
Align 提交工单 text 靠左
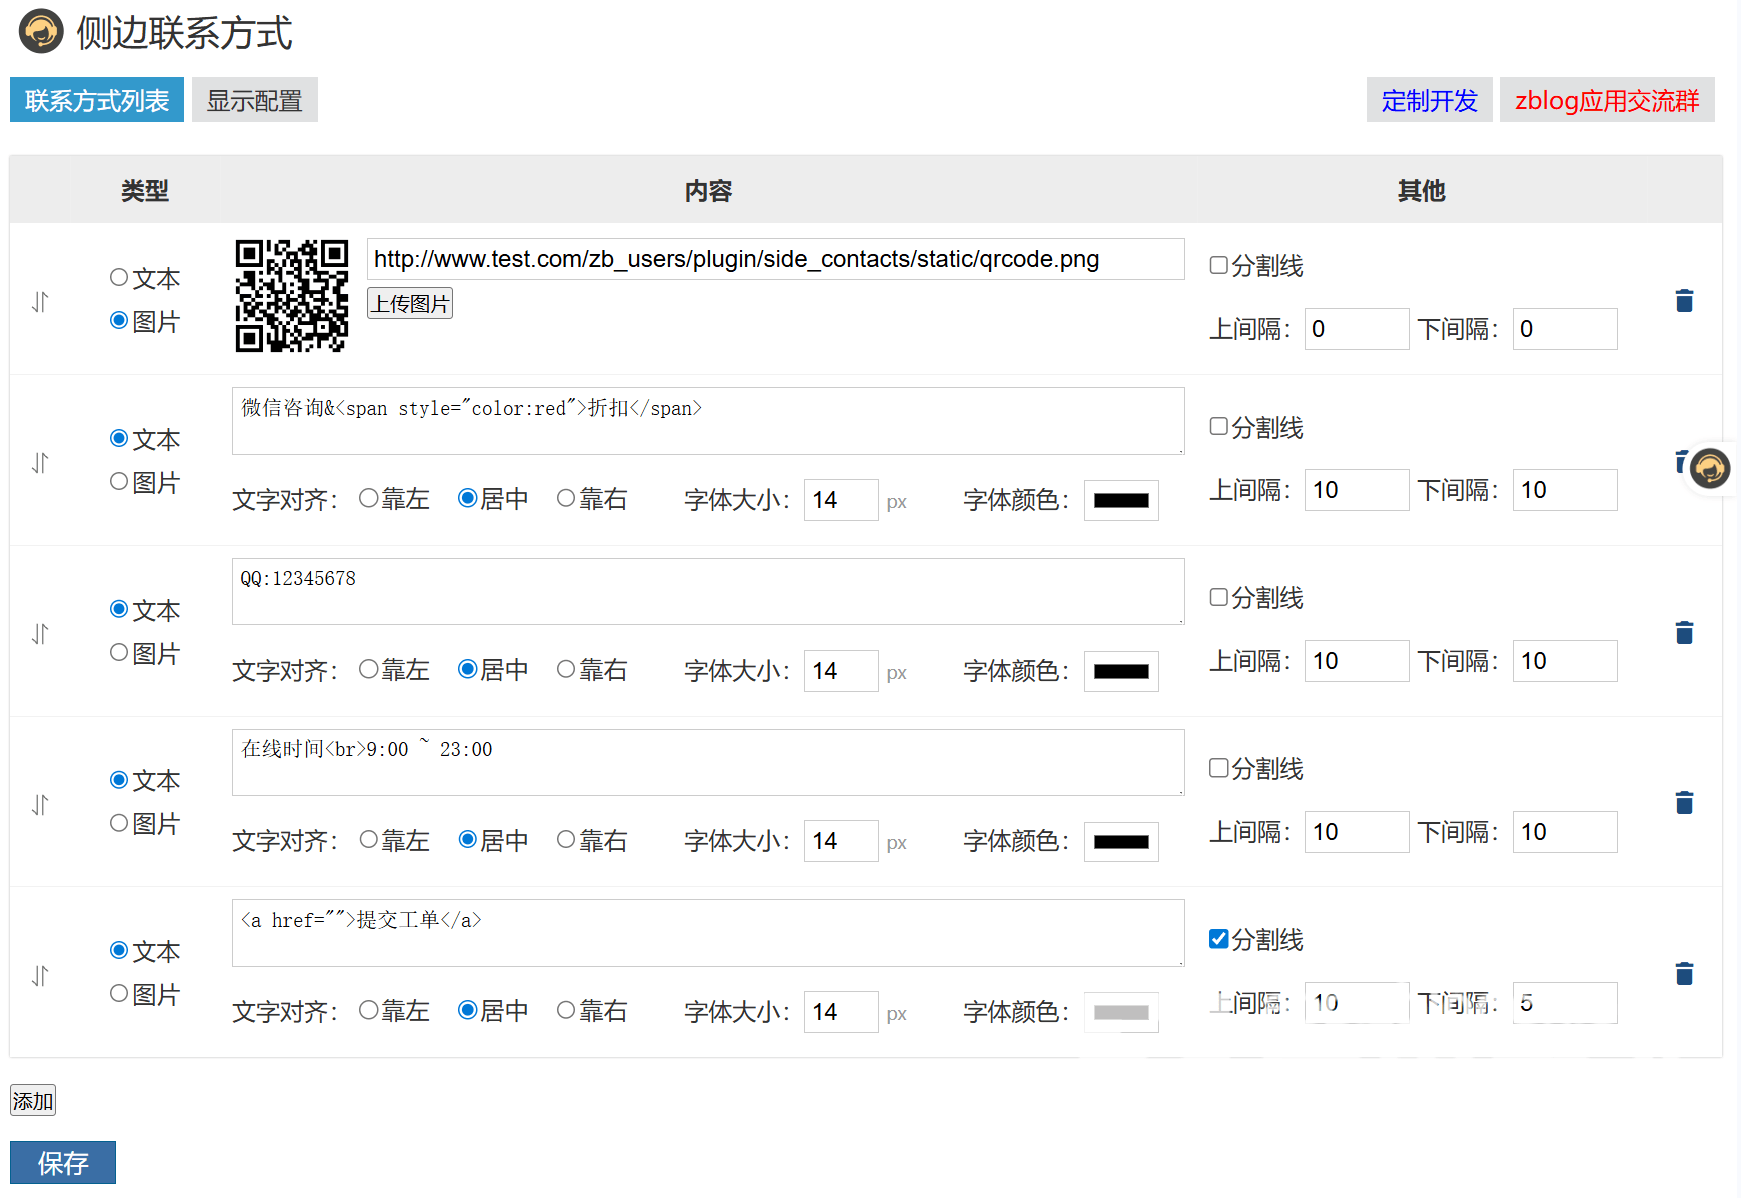[368, 1010]
